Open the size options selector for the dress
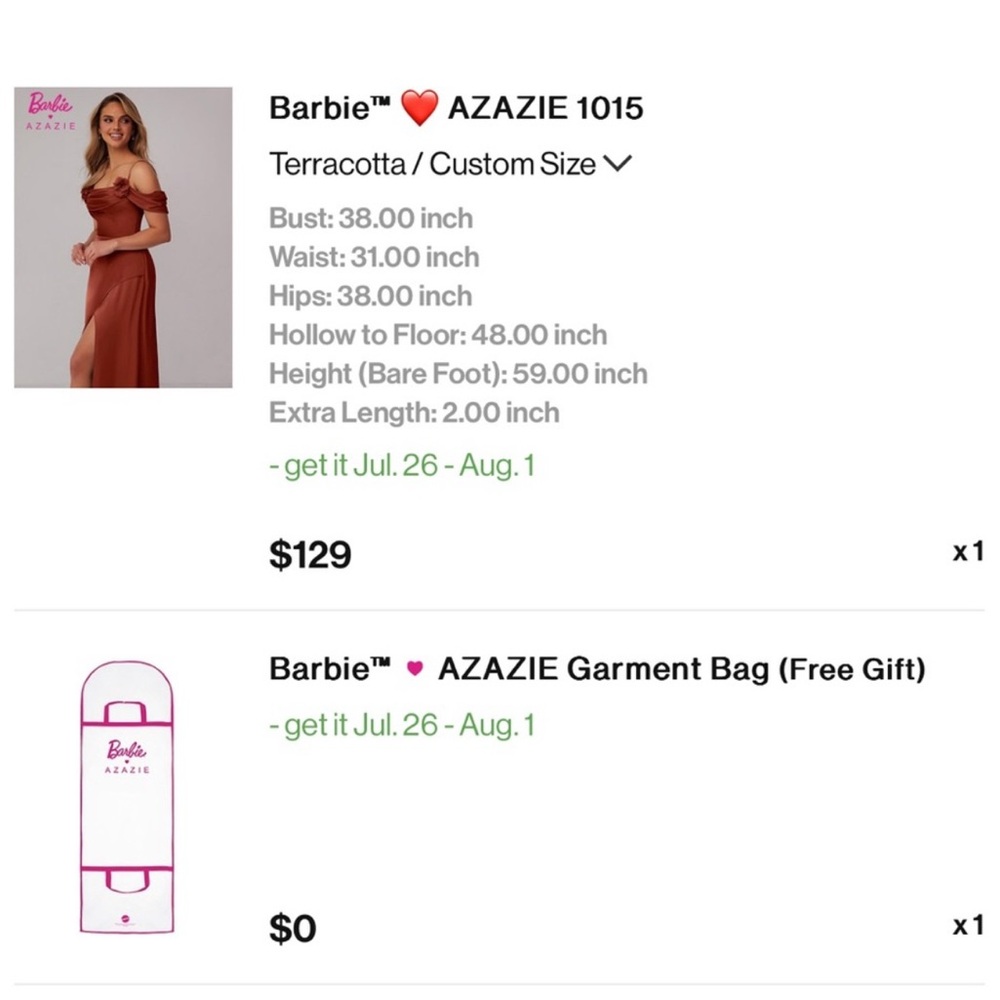Image resolution: width=1000 pixels, height=1000 pixels. pyautogui.click(x=445, y=164)
